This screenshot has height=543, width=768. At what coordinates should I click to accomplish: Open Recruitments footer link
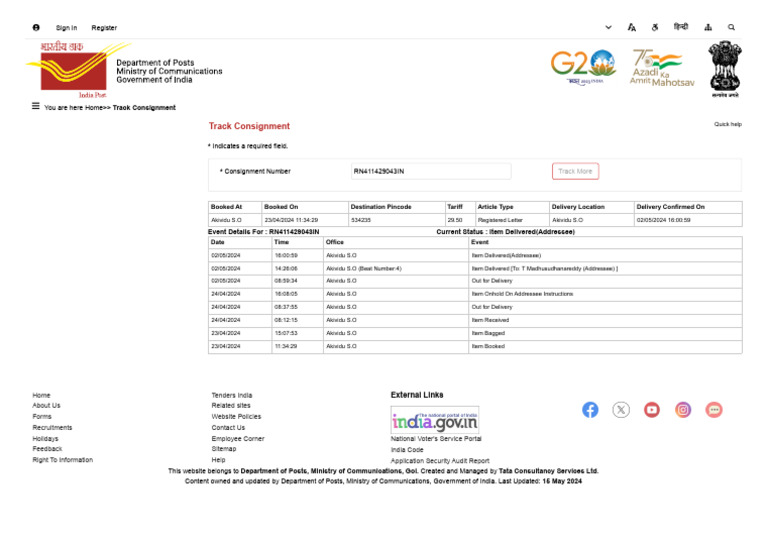coord(52,427)
